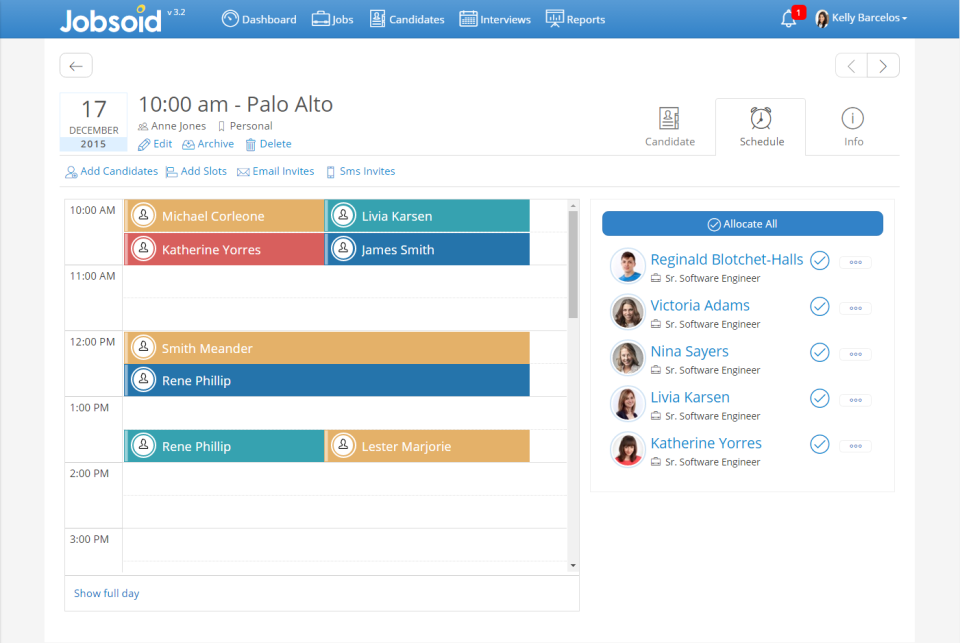The width and height of the screenshot is (960, 643).
Task: Allocate Reginald Blotchet-Halls with check circle
Action: click(820, 260)
